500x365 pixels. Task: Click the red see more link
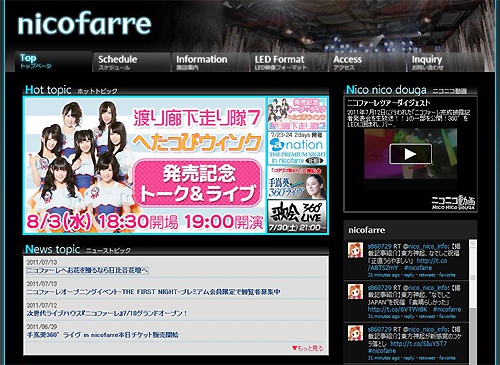tap(307, 348)
